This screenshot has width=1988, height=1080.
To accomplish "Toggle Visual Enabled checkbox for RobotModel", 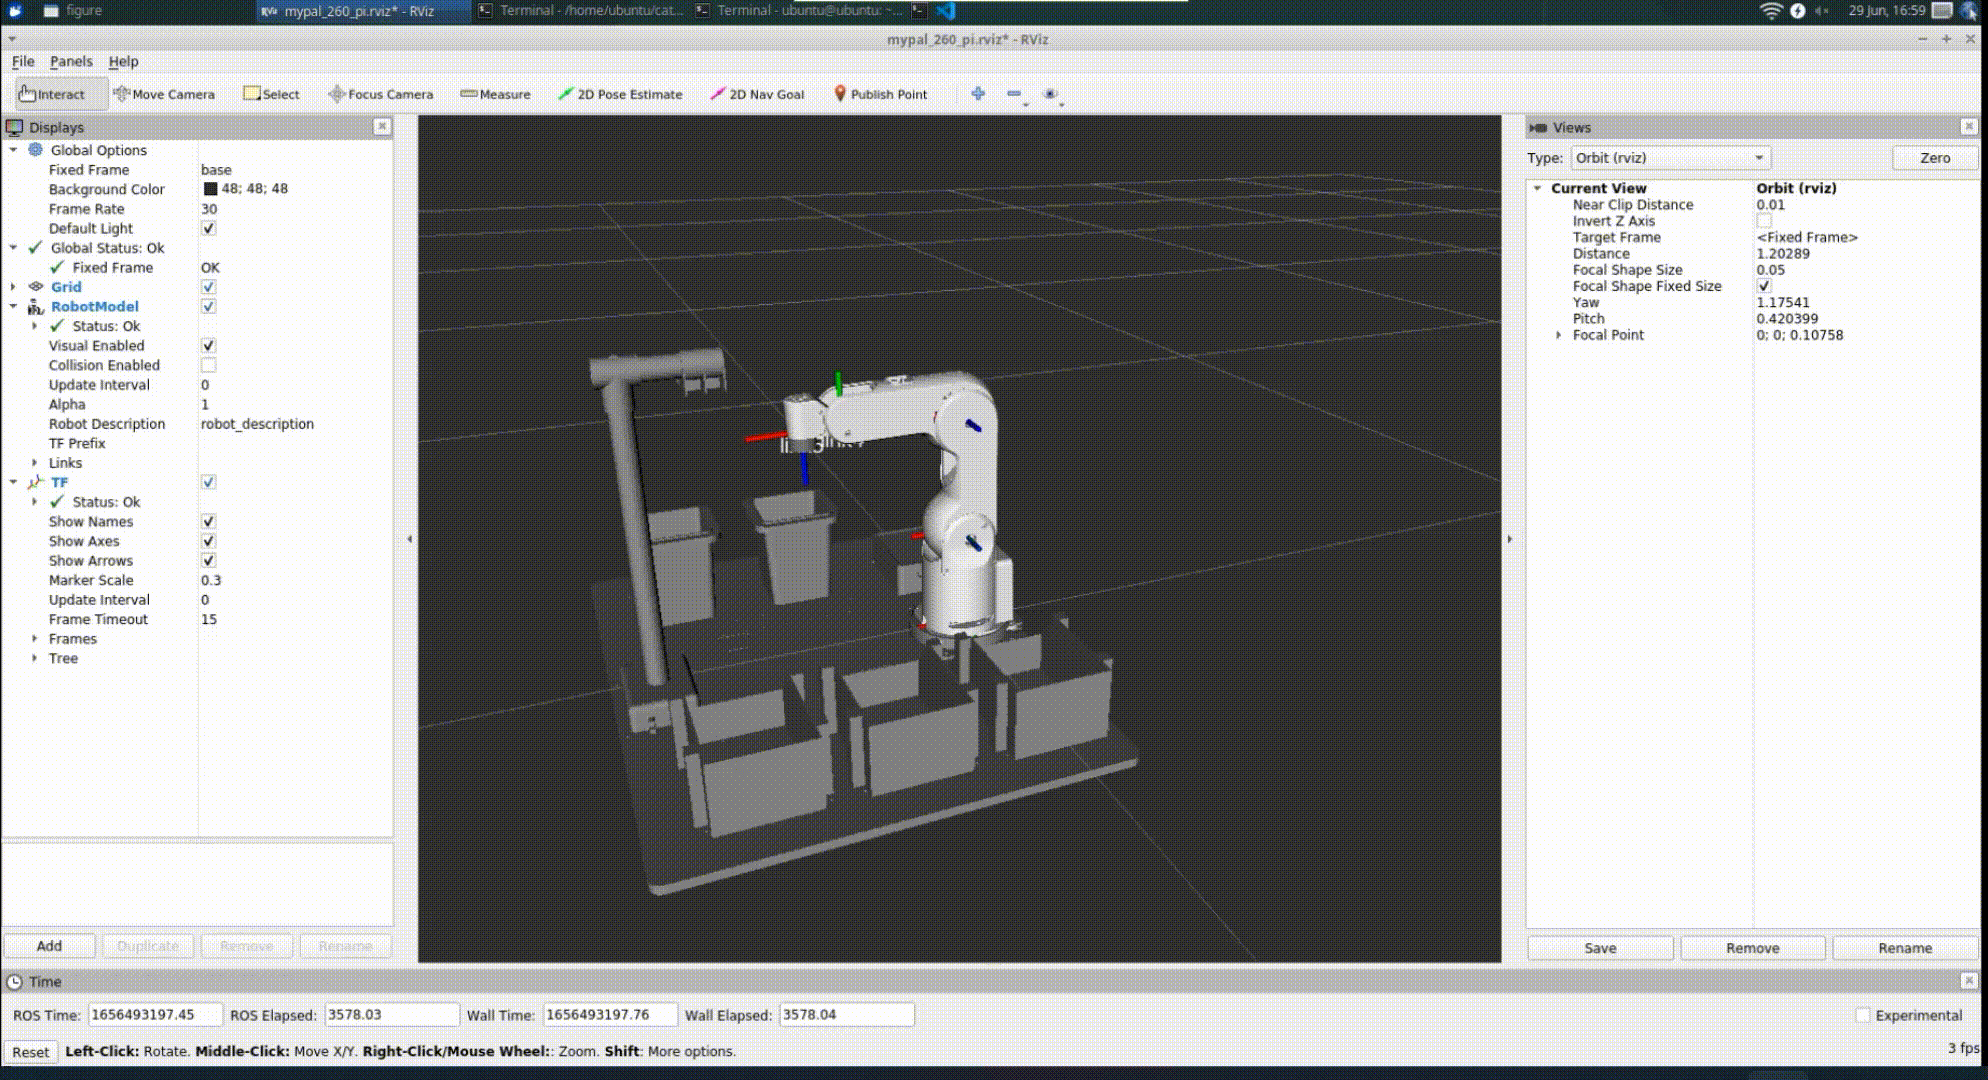I will [207, 344].
